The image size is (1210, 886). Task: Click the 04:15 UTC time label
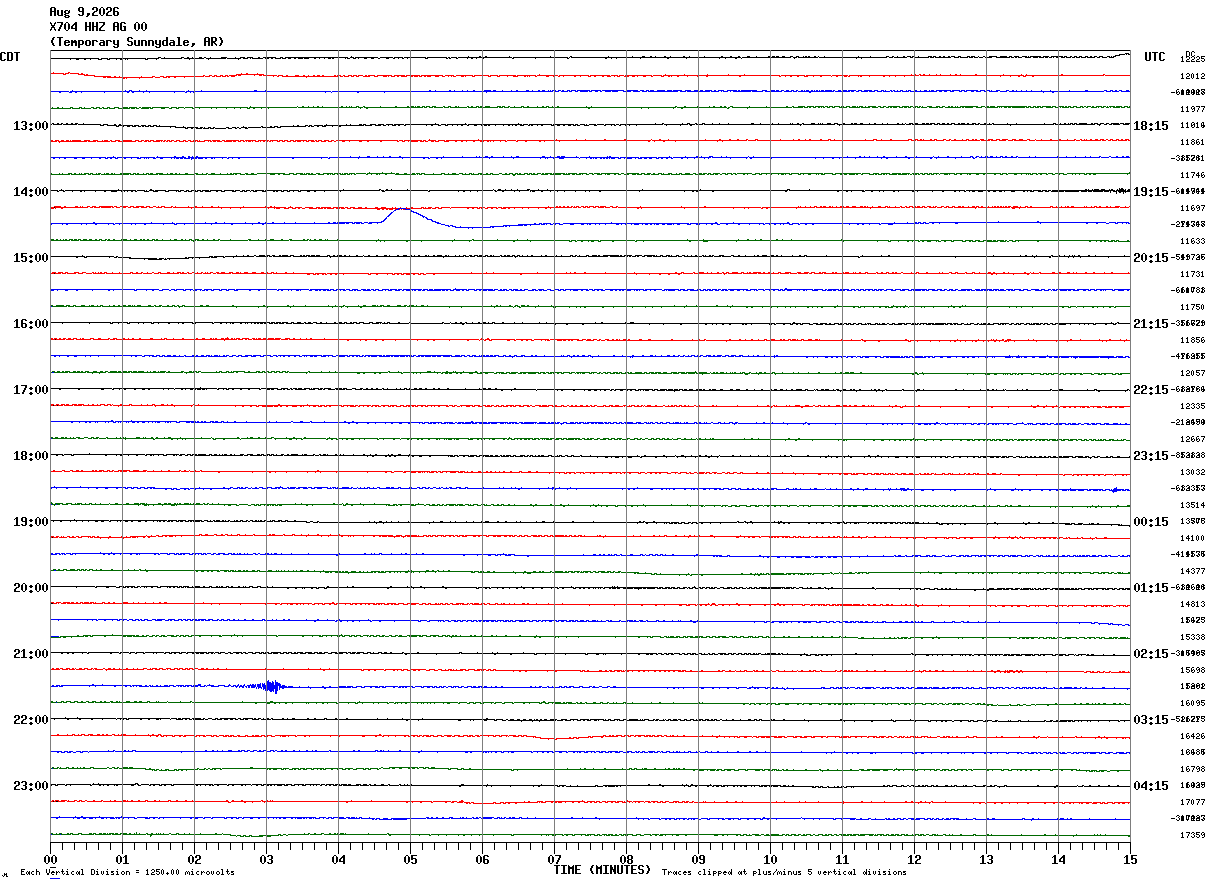click(x=1151, y=785)
